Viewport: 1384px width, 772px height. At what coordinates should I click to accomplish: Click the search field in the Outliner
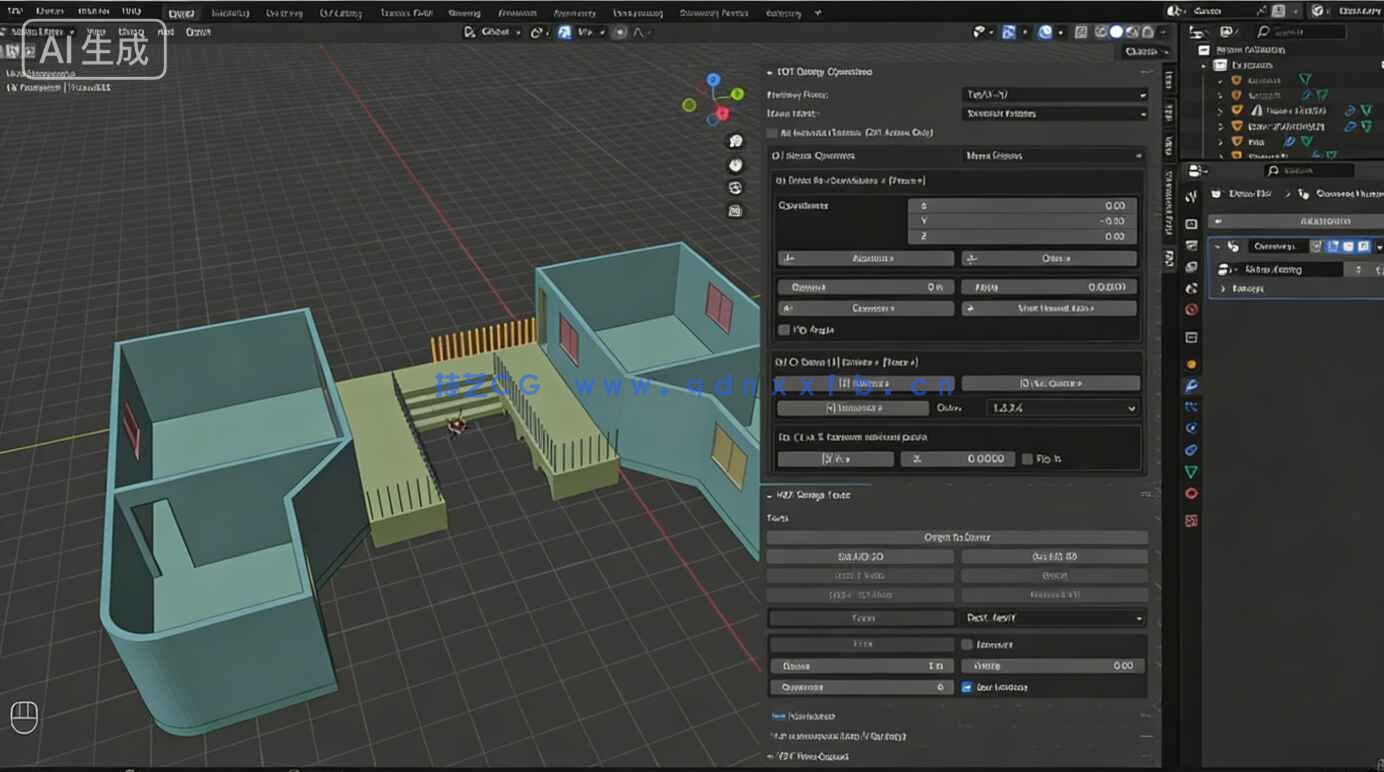coord(1310,32)
